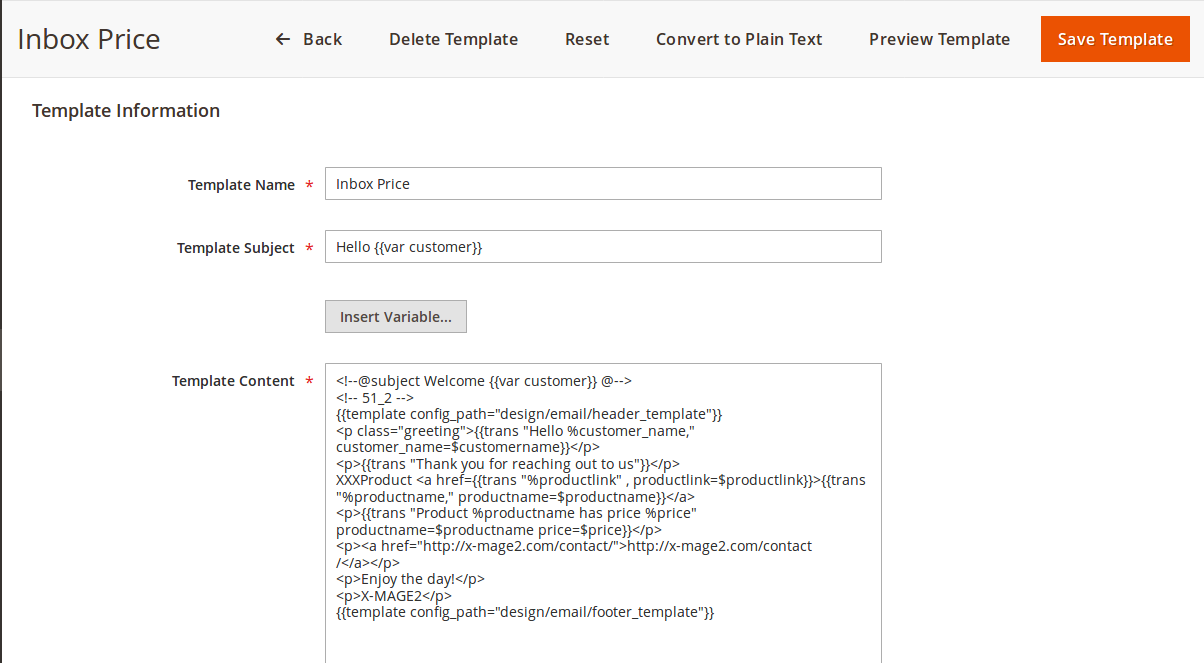Place cursor on the header_template line

[529, 414]
